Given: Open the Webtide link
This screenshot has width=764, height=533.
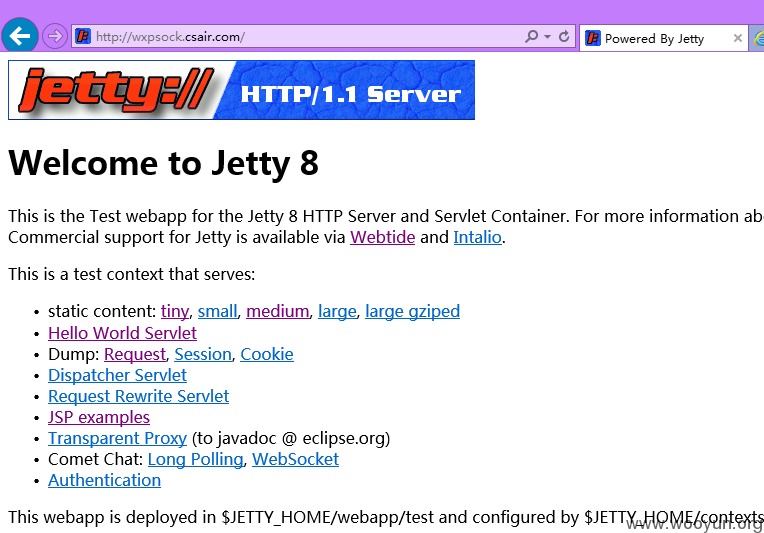Looking at the screenshot, I should (x=382, y=237).
